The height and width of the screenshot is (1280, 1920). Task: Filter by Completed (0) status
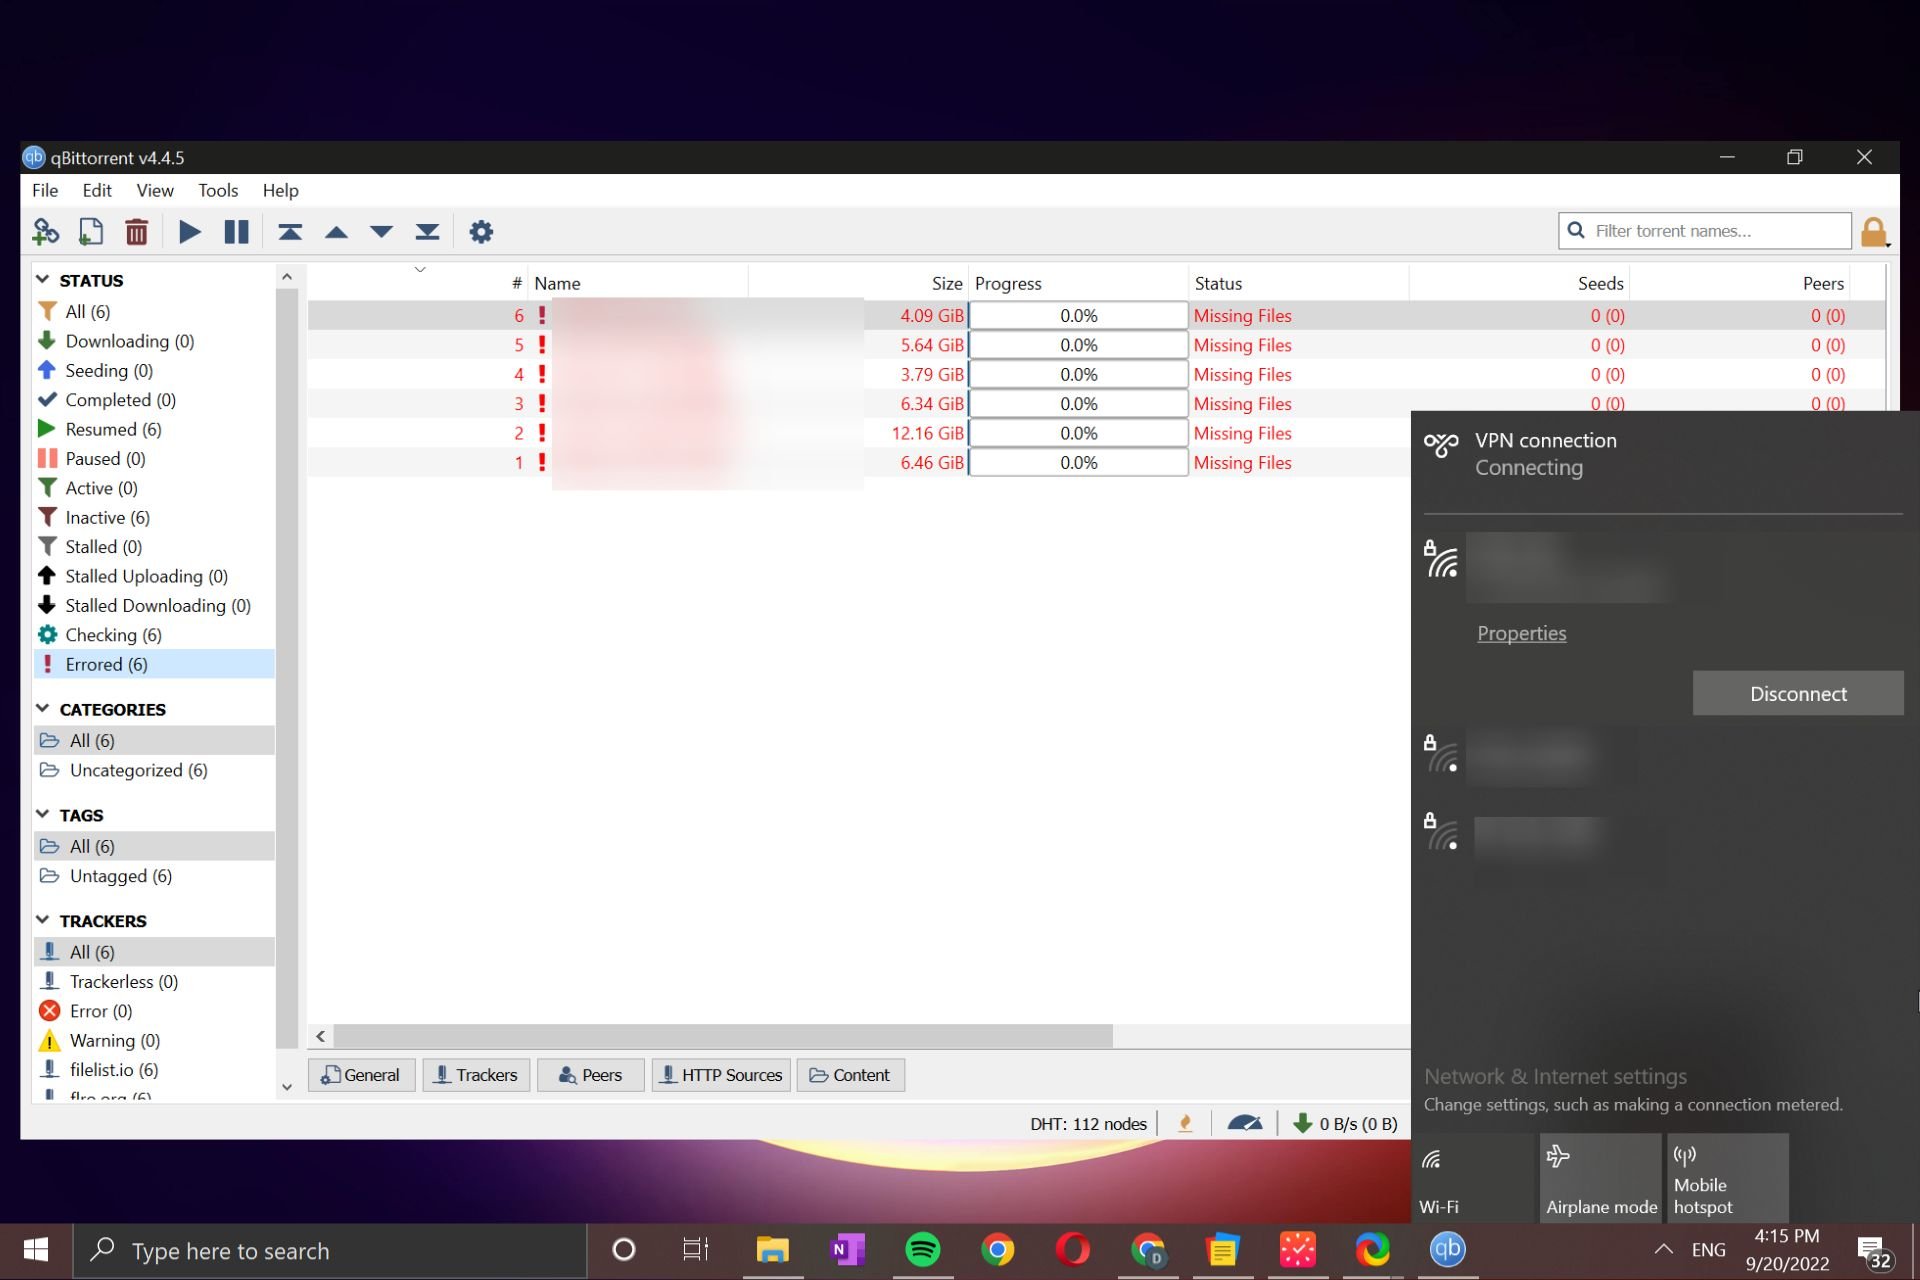pyautogui.click(x=121, y=400)
